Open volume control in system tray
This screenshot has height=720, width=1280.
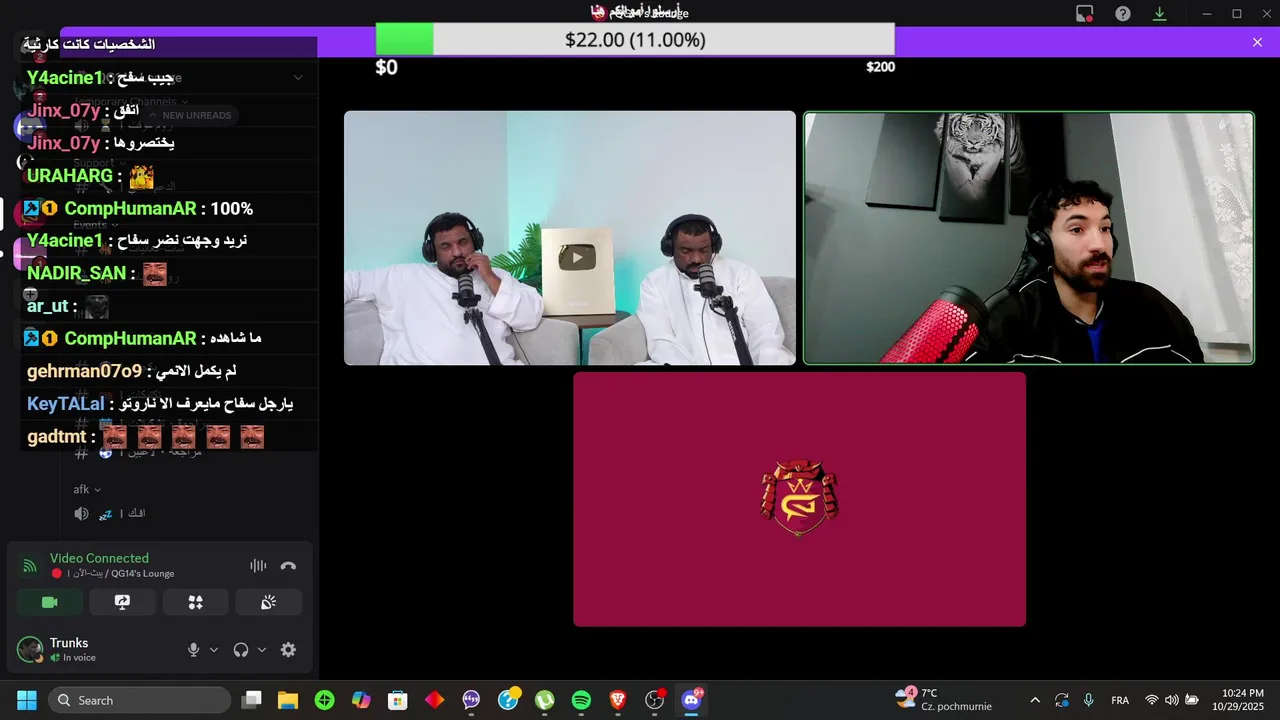click(1172, 700)
